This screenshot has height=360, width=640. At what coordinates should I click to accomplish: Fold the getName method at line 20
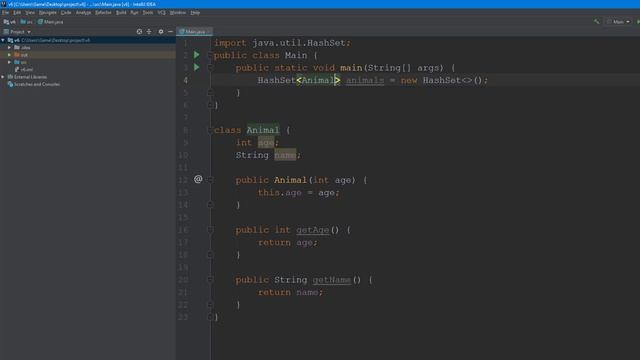[210, 280]
